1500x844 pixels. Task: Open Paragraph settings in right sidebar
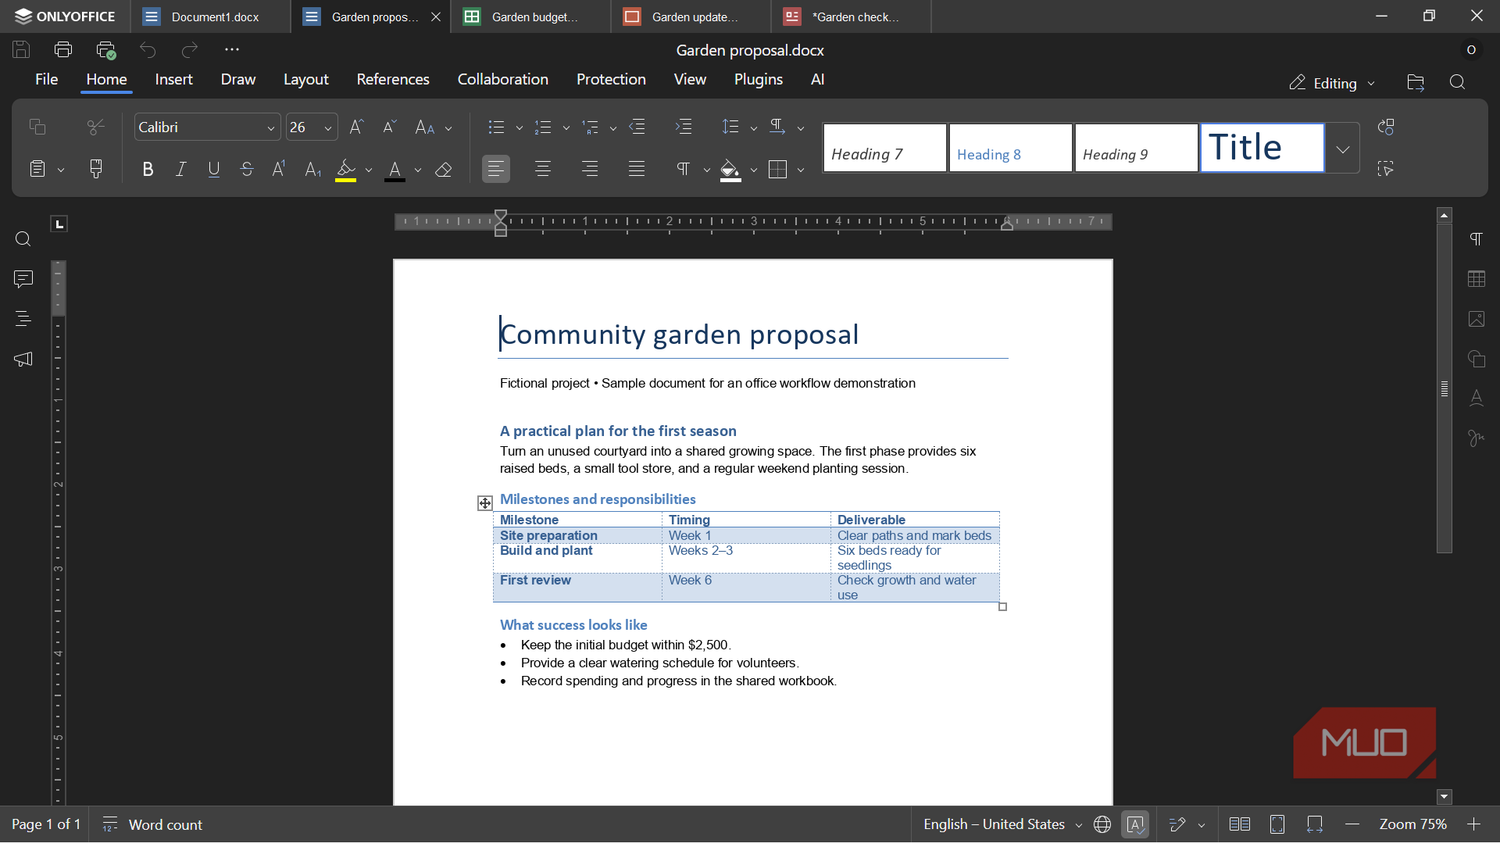pyautogui.click(x=1477, y=239)
